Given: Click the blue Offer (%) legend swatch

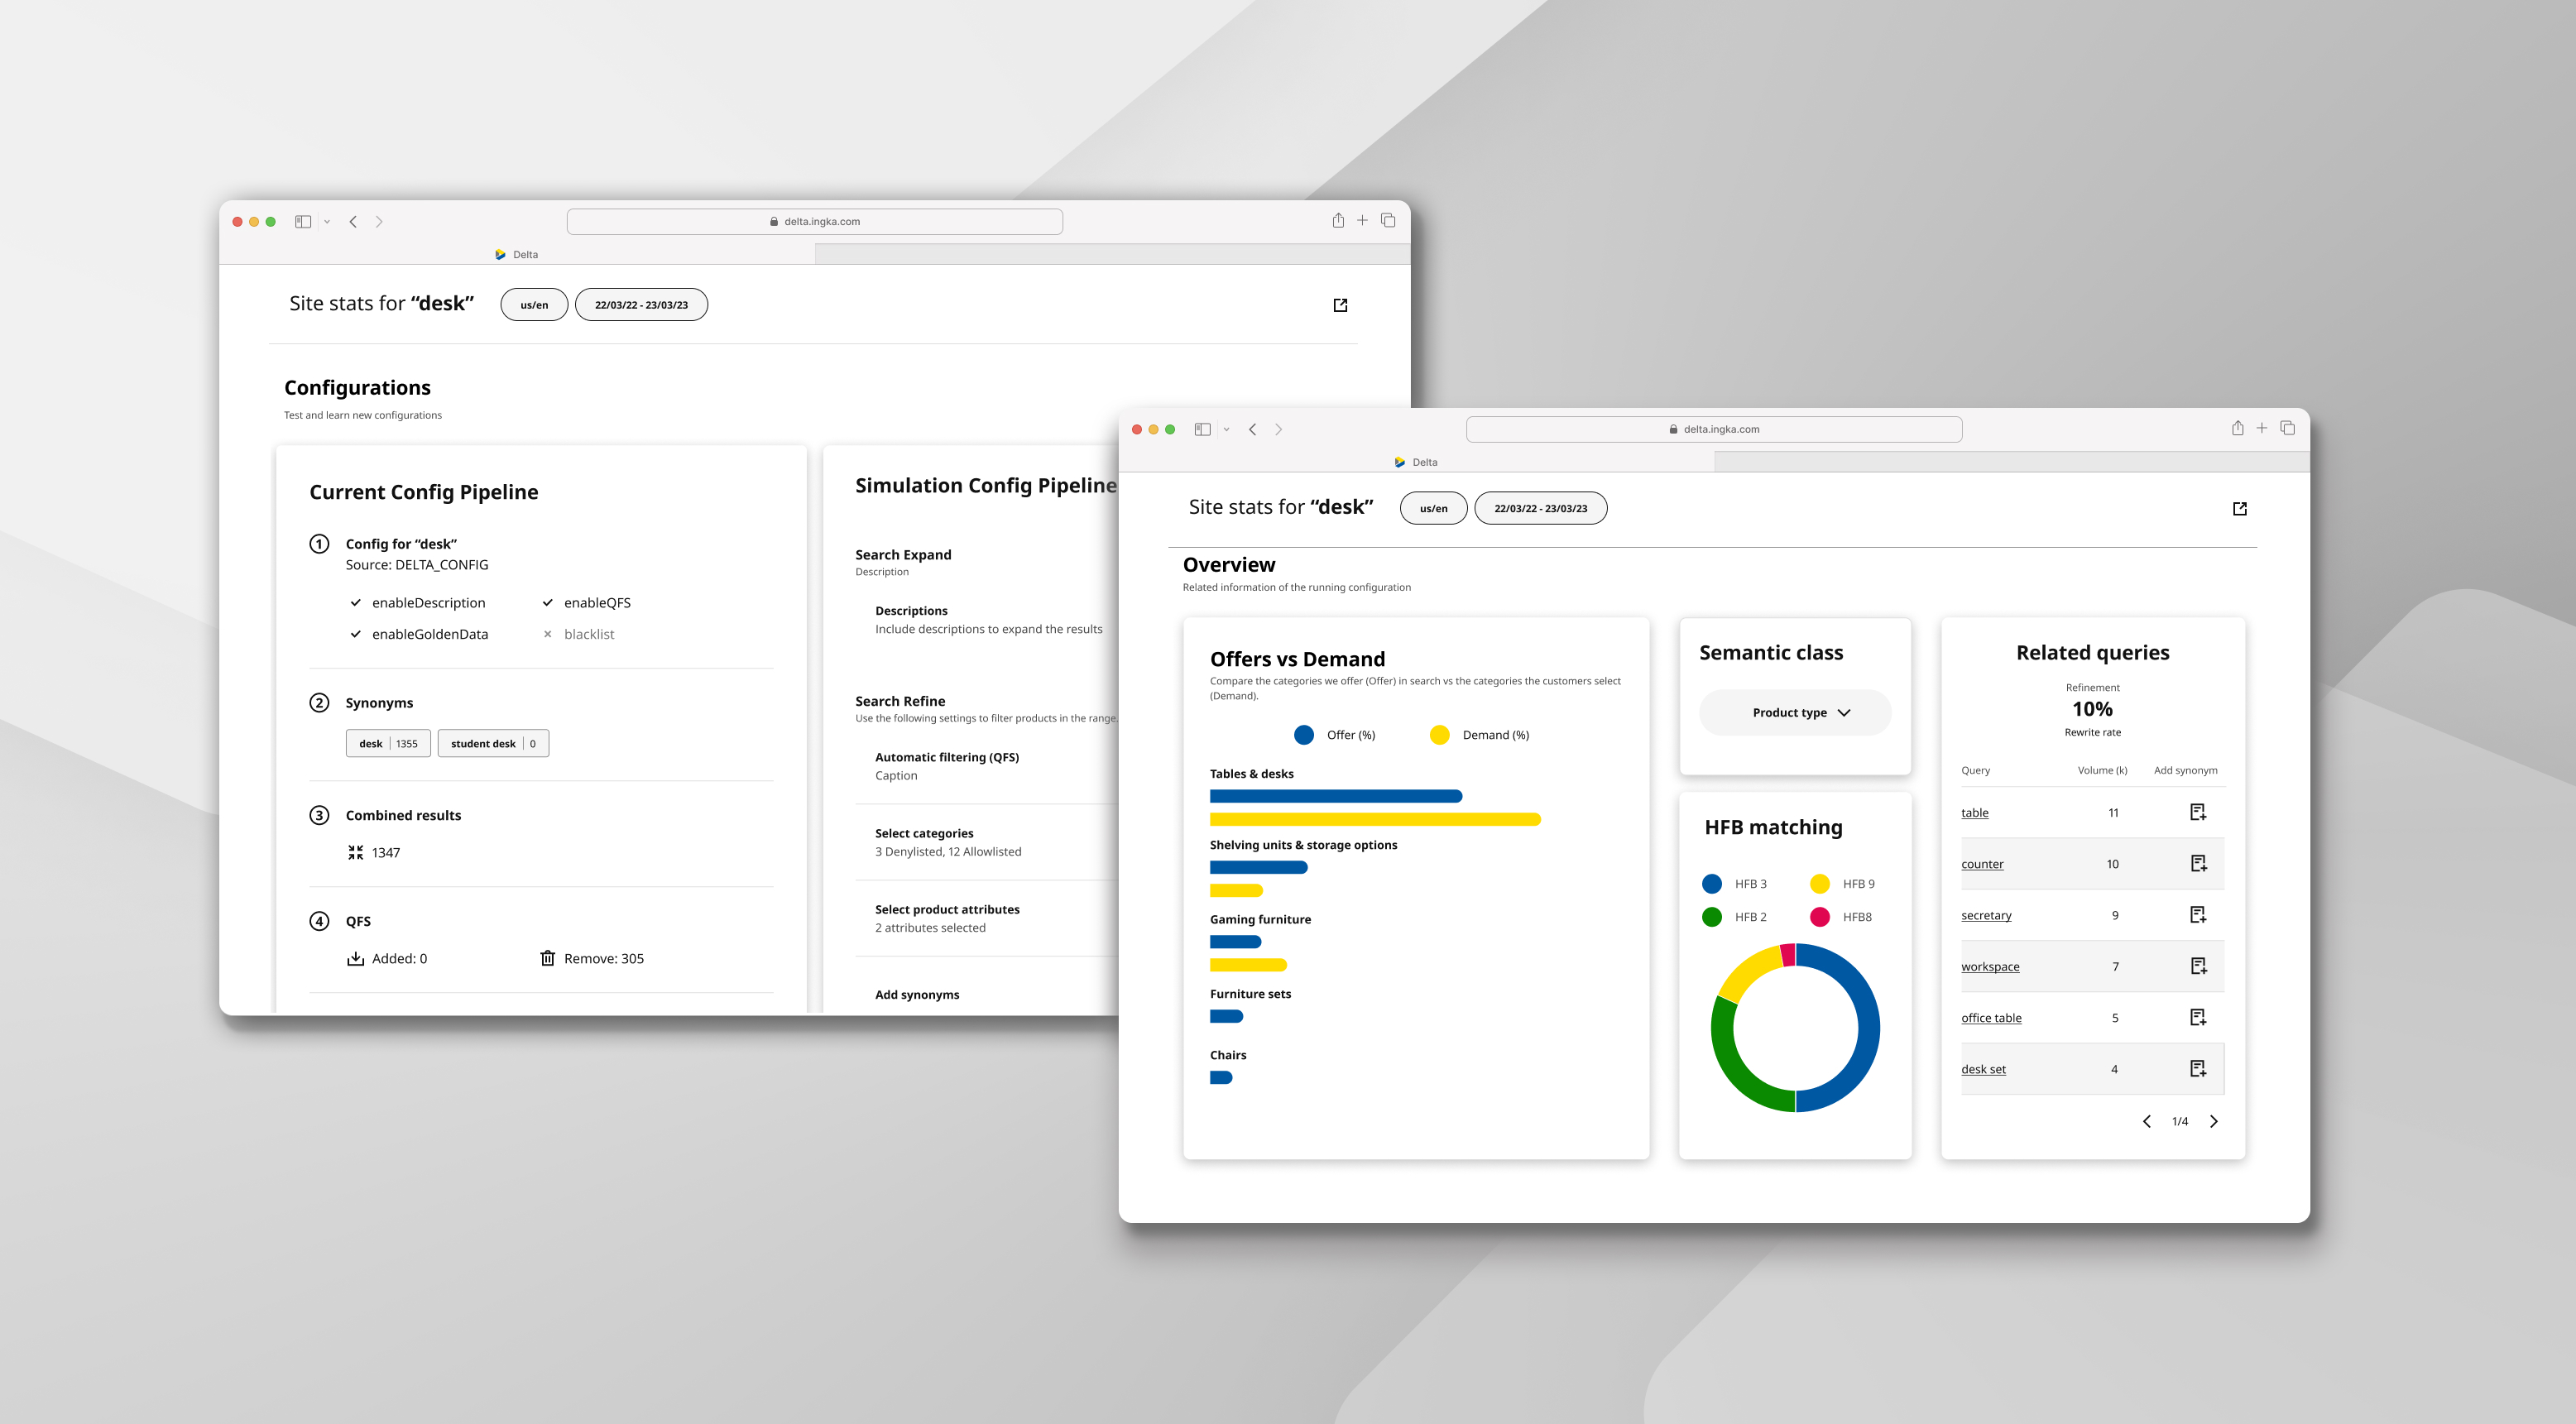Looking at the screenshot, I should 1303,735.
